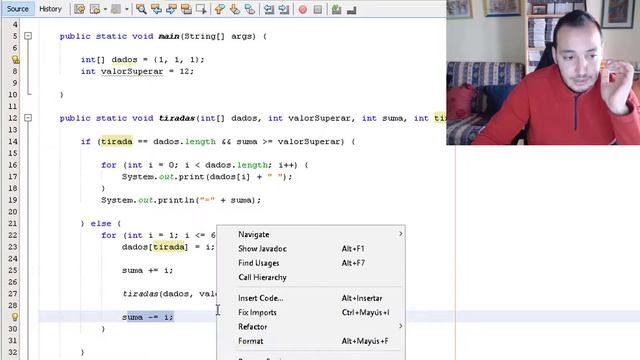Screen dimensions: 640x360
Task: Click the selected 'suma -= i;' statement
Action: pos(147,317)
